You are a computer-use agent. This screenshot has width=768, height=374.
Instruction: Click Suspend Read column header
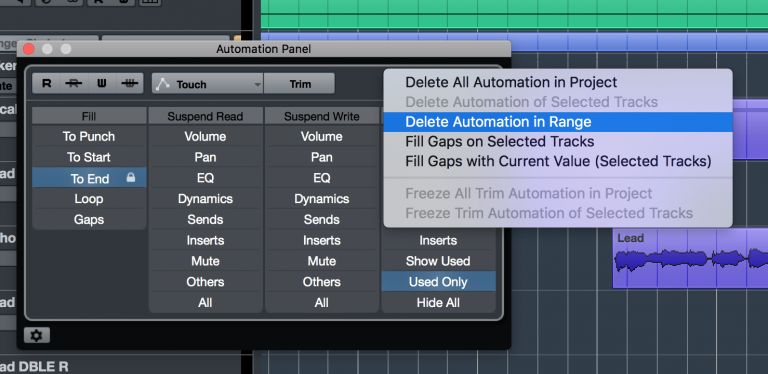pos(205,117)
